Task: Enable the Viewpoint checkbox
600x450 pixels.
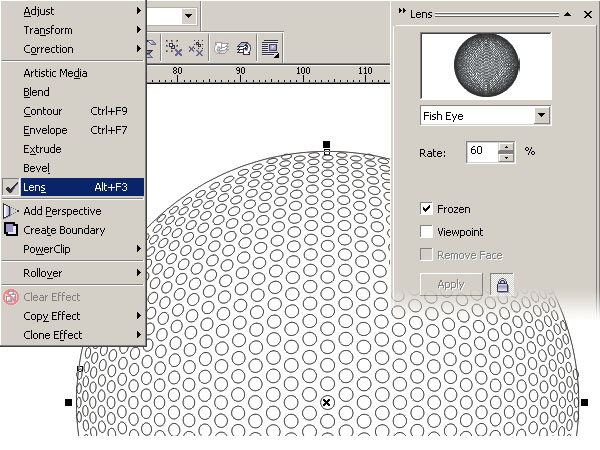Action: (x=426, y=232)
